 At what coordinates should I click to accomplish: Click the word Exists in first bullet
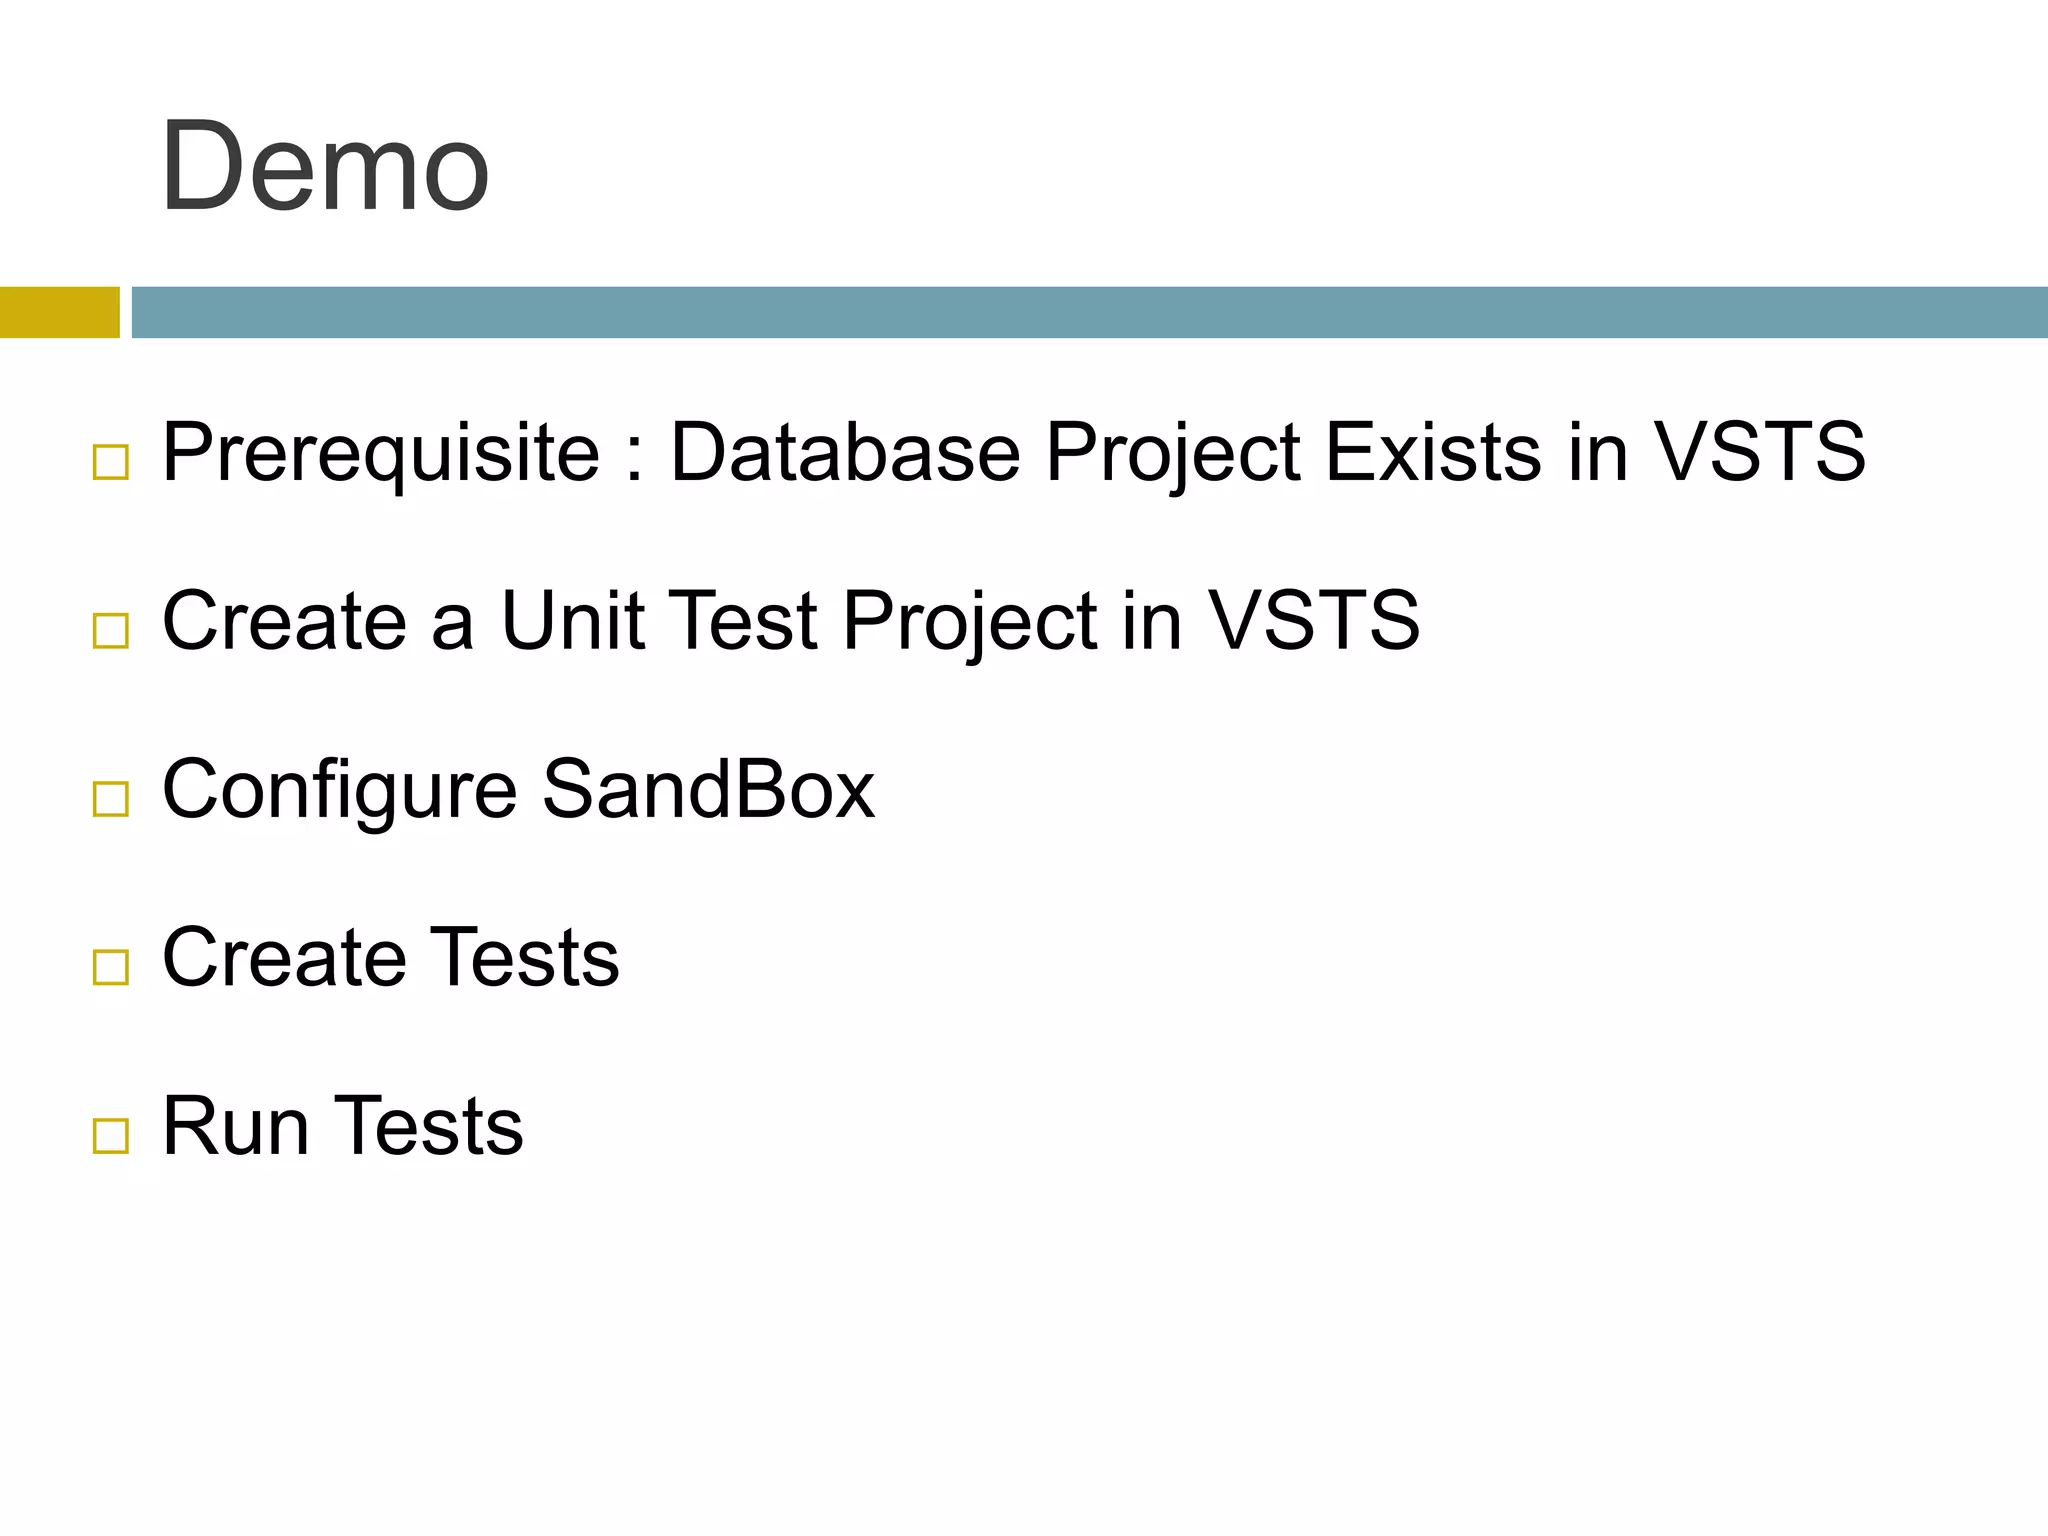(x=1432, y=452)
